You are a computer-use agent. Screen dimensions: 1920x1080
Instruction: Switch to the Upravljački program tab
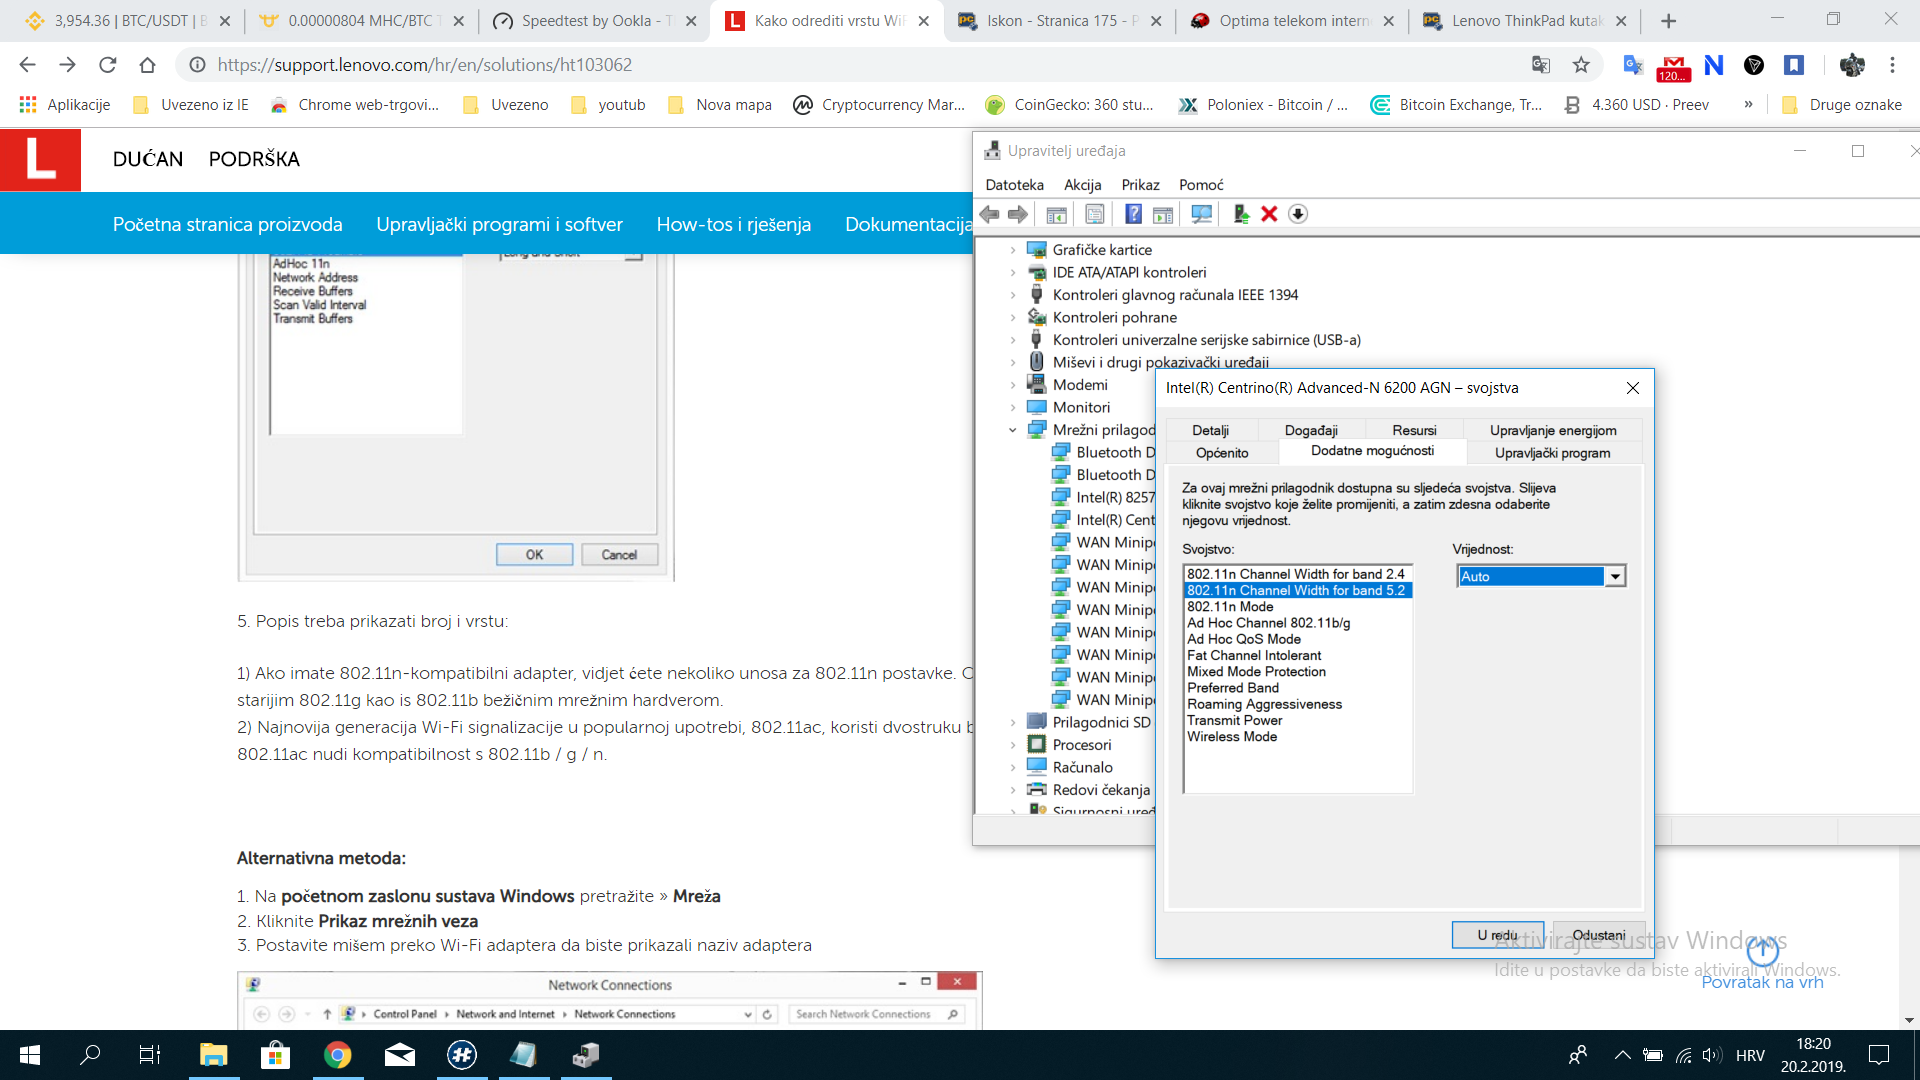tap(1552, 453)
